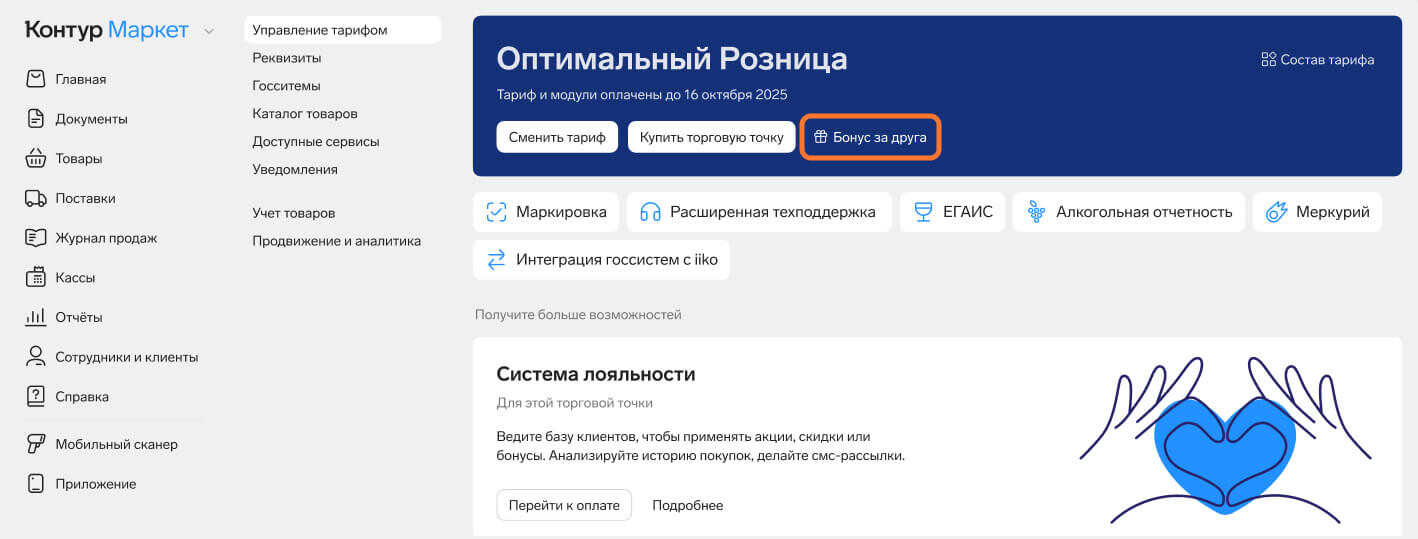
Task: Click the Кассы cash register icon
Action: (36, 277)
